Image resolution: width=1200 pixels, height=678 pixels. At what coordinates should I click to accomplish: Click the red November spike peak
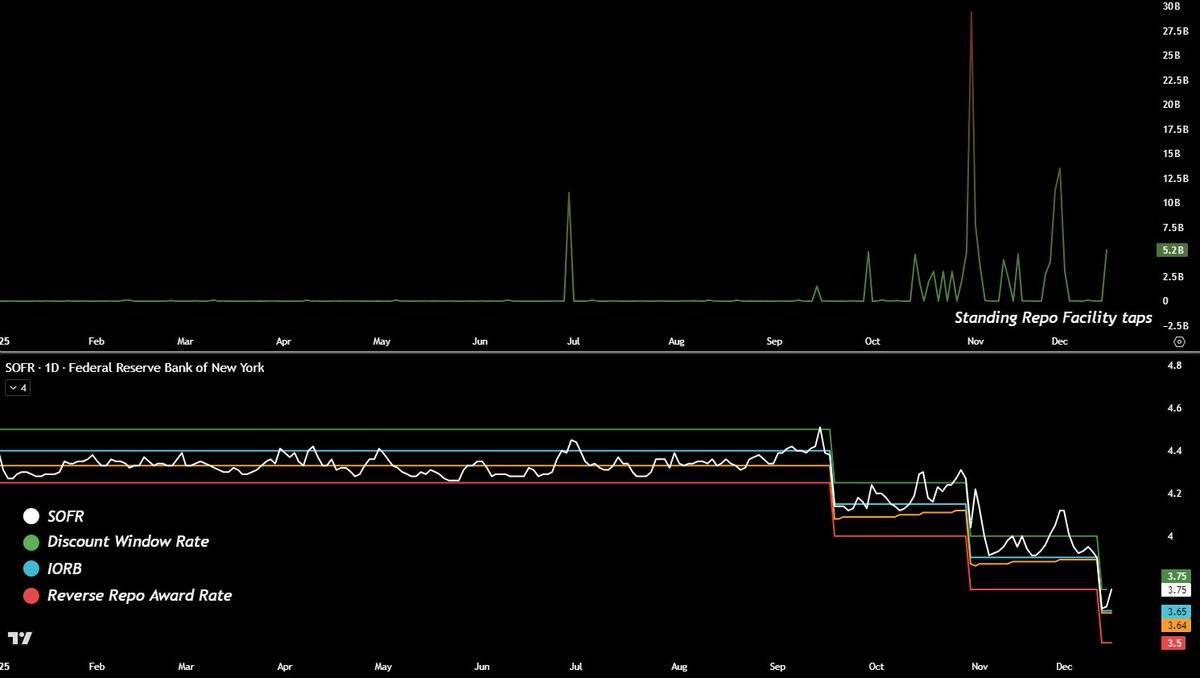(x=971, y=12)
